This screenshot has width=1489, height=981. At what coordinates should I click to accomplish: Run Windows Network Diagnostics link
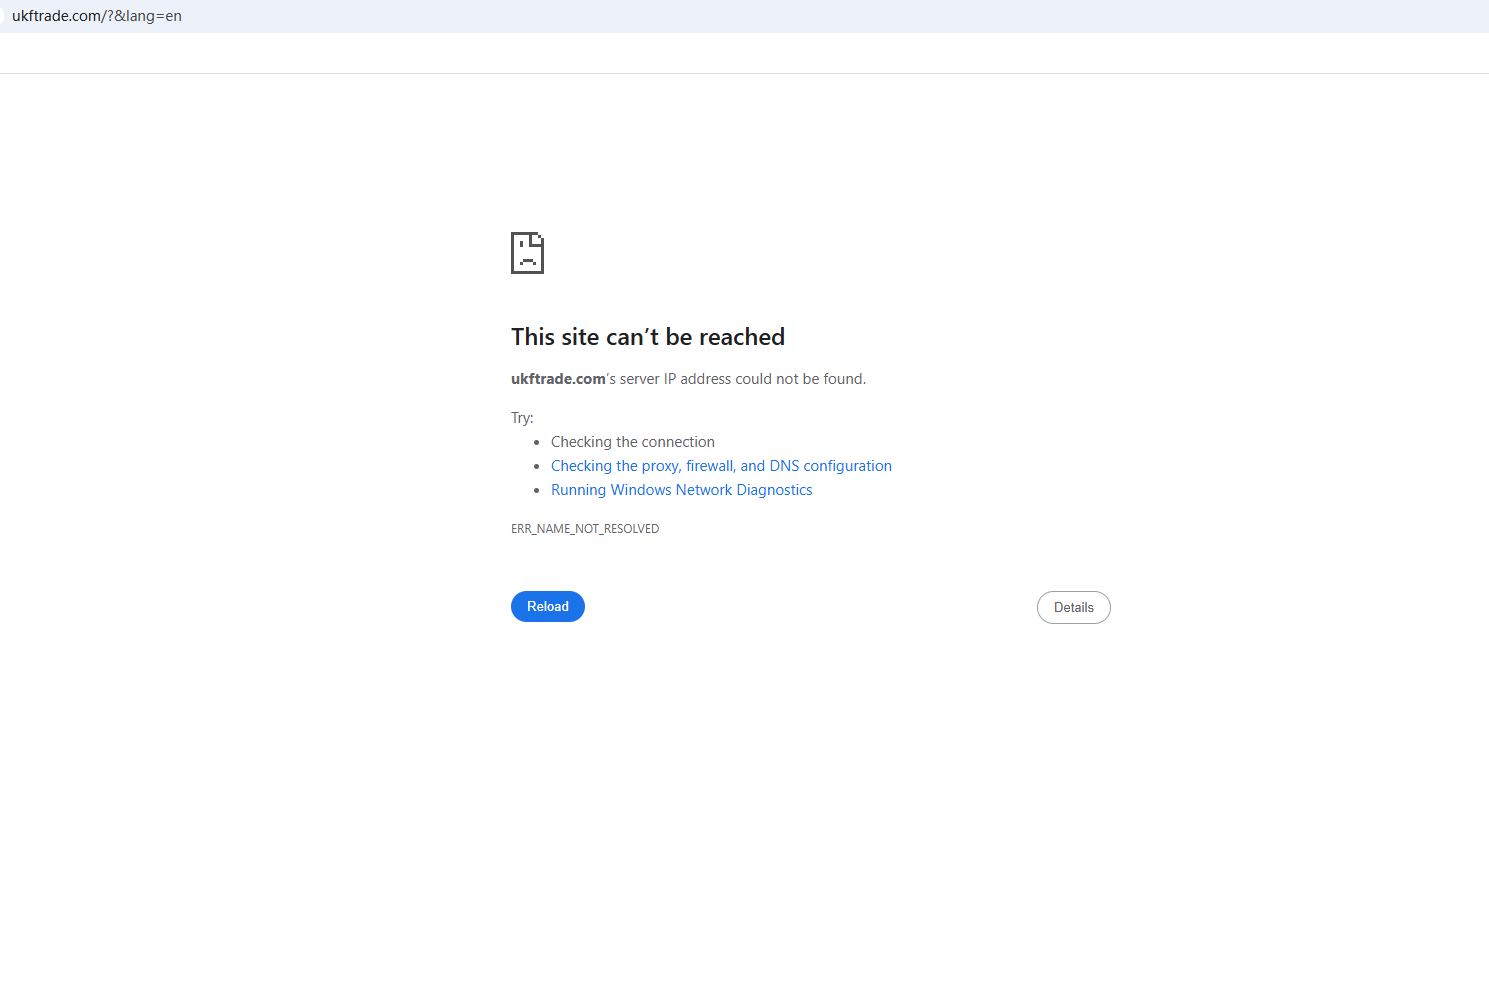[681, 490]
